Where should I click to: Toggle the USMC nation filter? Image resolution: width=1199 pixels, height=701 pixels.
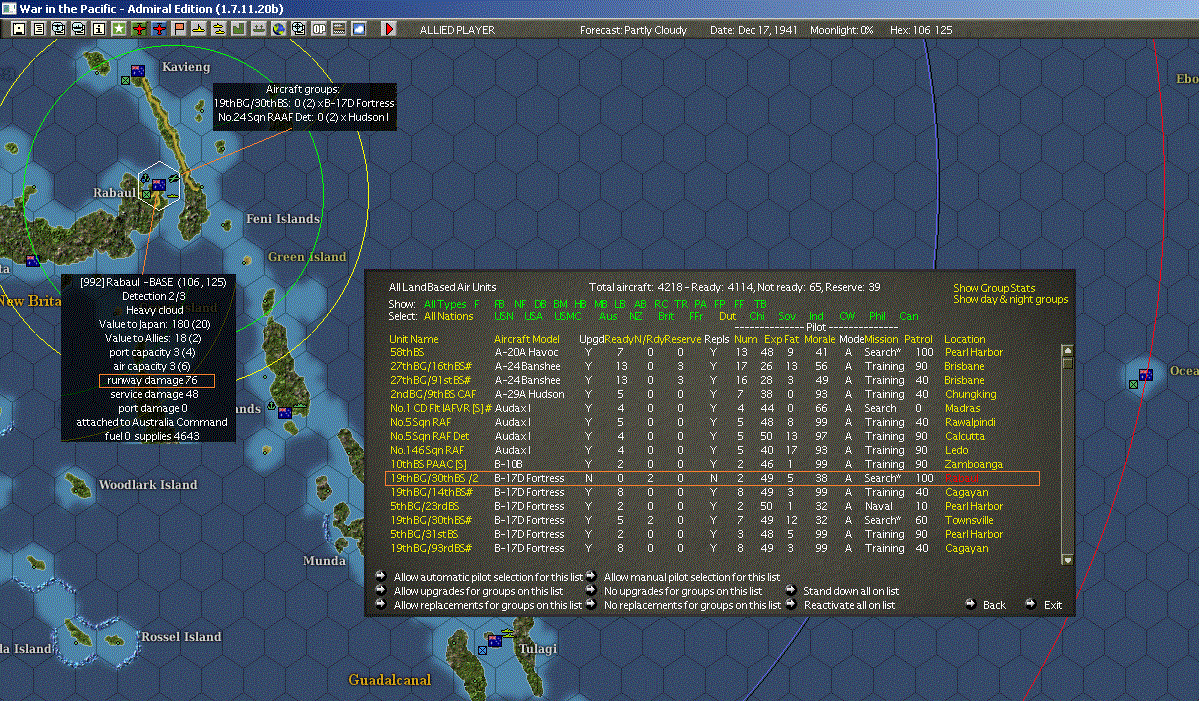point(567,316)
